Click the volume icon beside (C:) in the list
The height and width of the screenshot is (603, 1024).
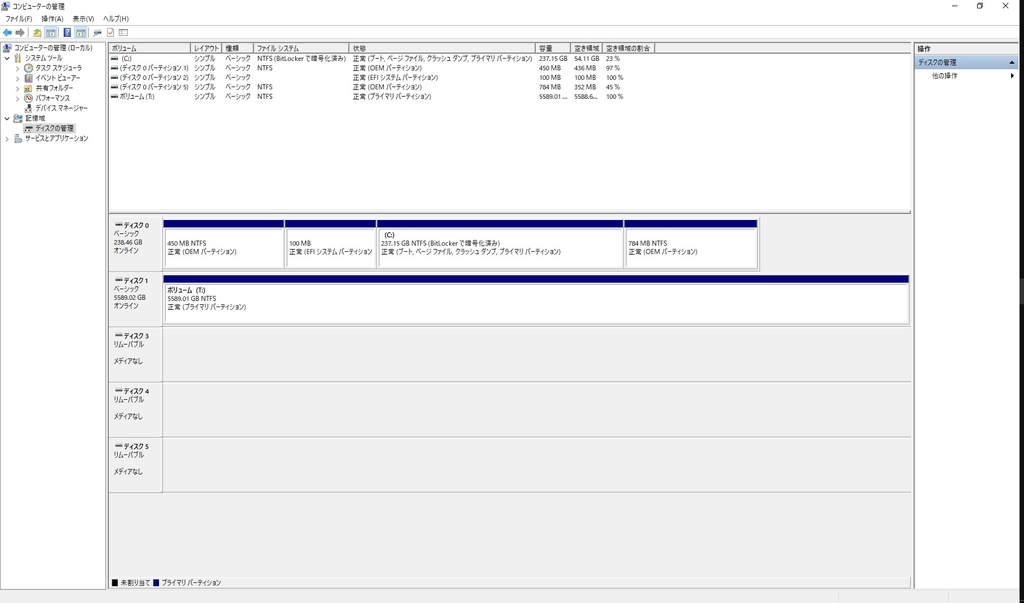pyautogui.click(x=115, y=59)
